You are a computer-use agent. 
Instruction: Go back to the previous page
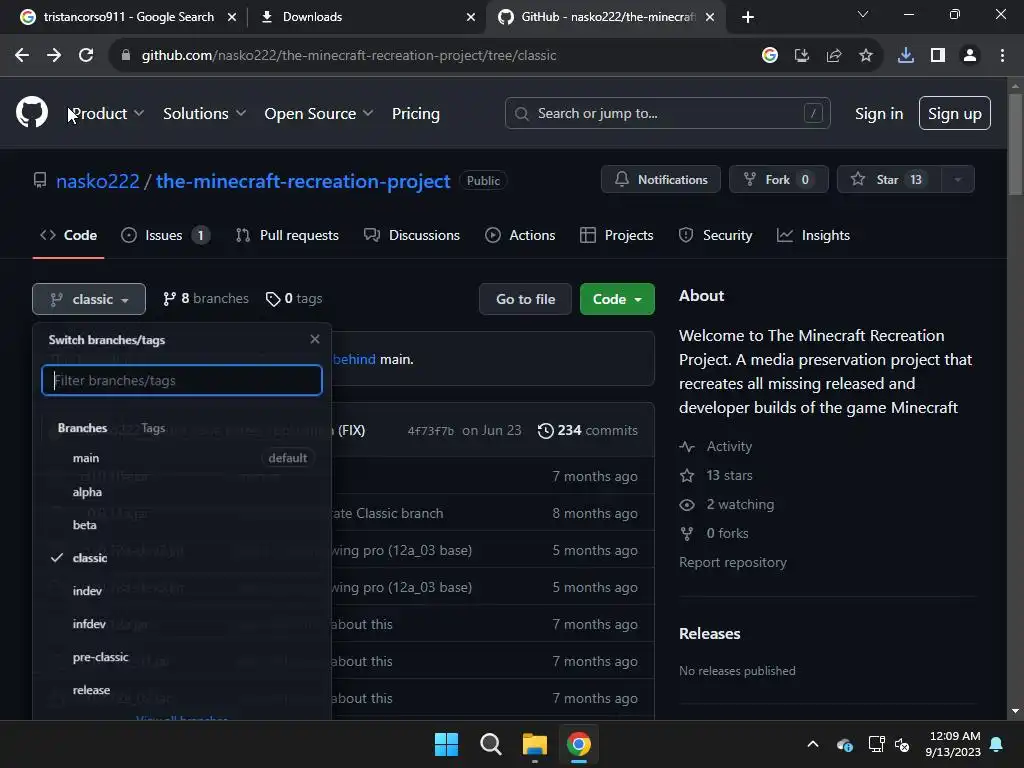click(22, 56)
